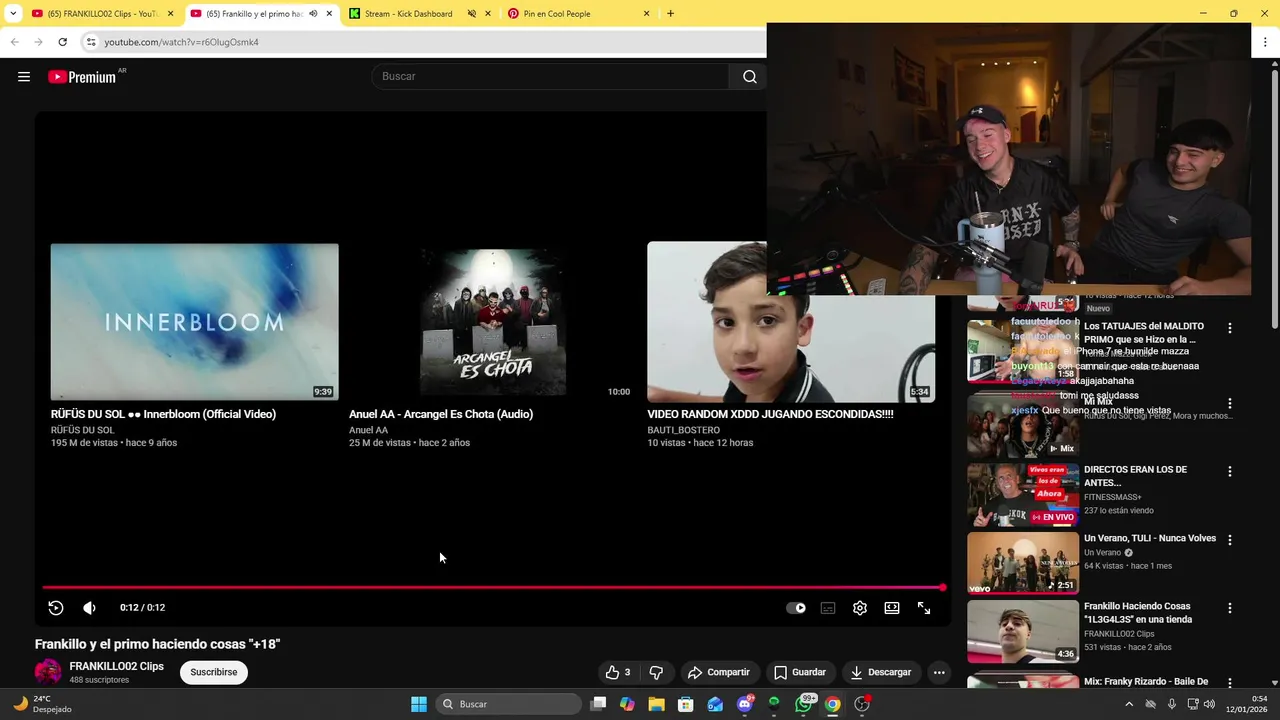Click the Descargar download button
Screen dimensions: 1280x720
coord(881,672)
